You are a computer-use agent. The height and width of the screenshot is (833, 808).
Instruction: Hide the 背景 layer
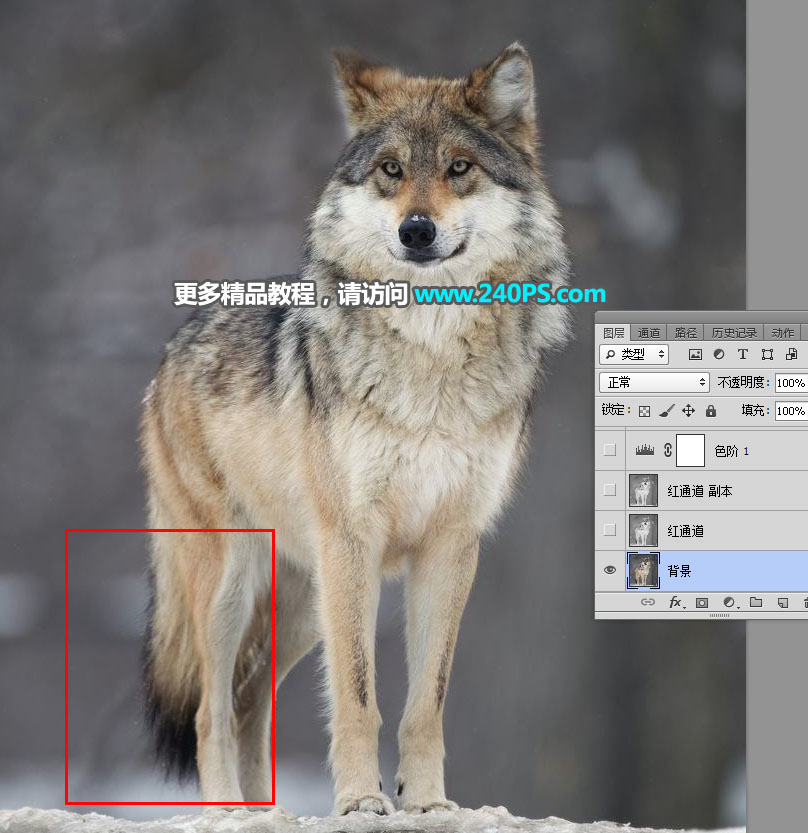(610, 570)
